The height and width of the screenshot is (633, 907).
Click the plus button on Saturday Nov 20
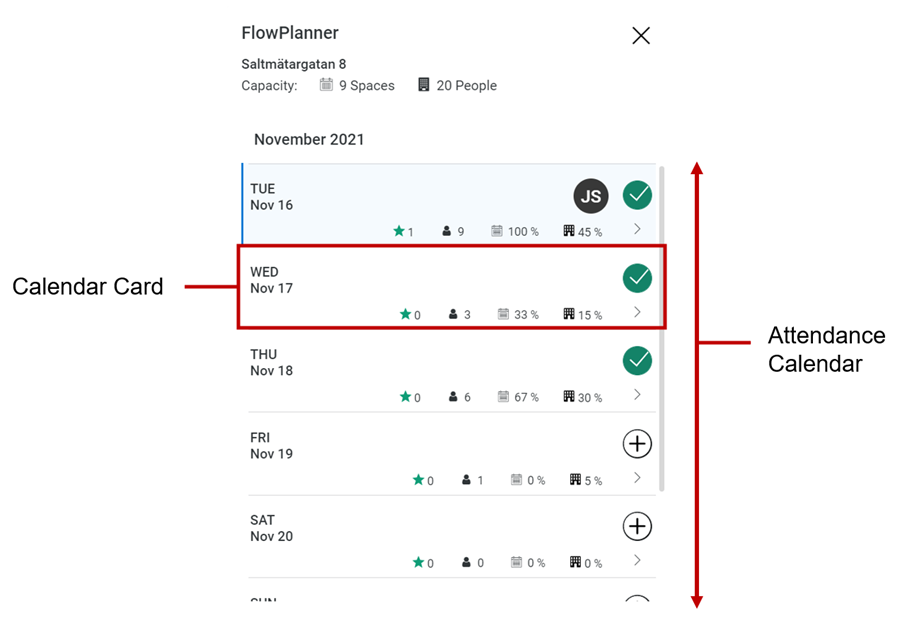click(637, 526)
